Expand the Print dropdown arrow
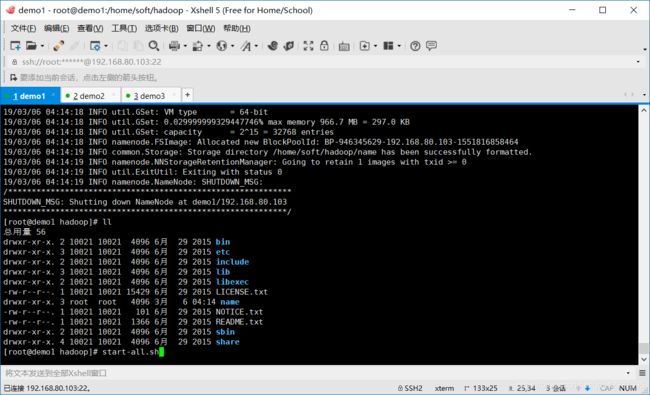Screen dimensions: 650x395 (x=185, y=46)
